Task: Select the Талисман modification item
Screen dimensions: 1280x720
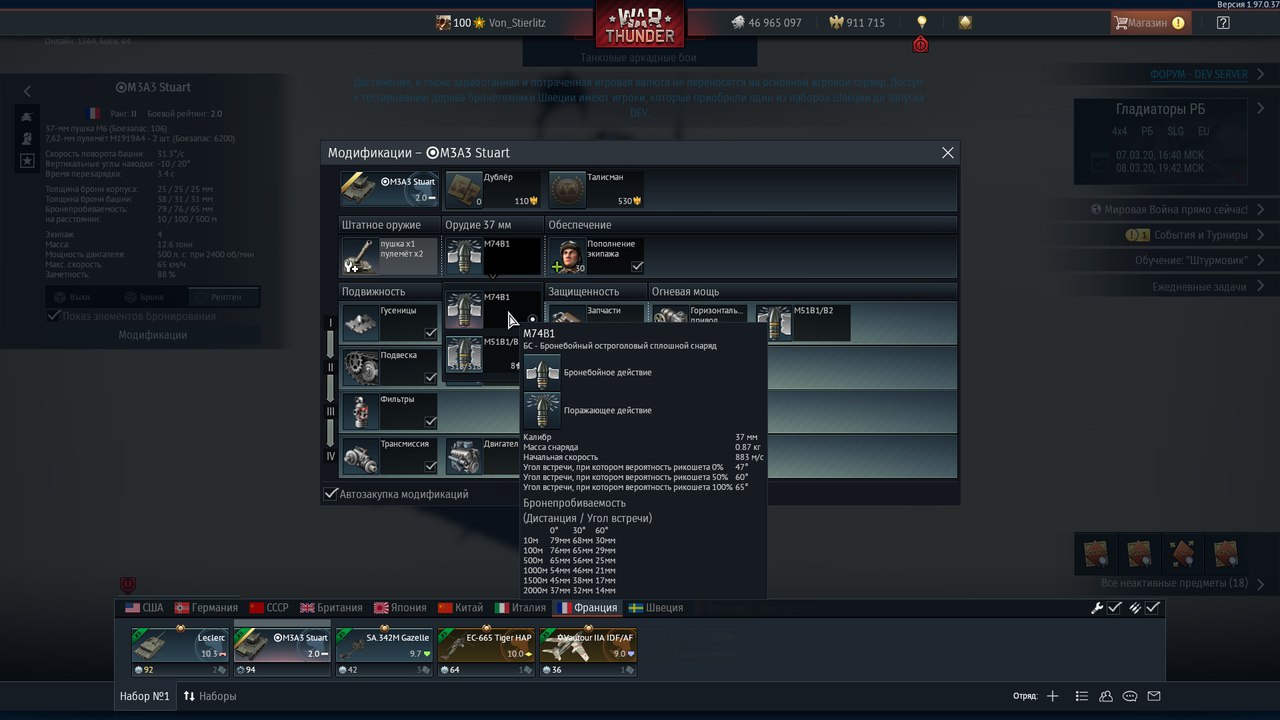Action: (596, 189)
